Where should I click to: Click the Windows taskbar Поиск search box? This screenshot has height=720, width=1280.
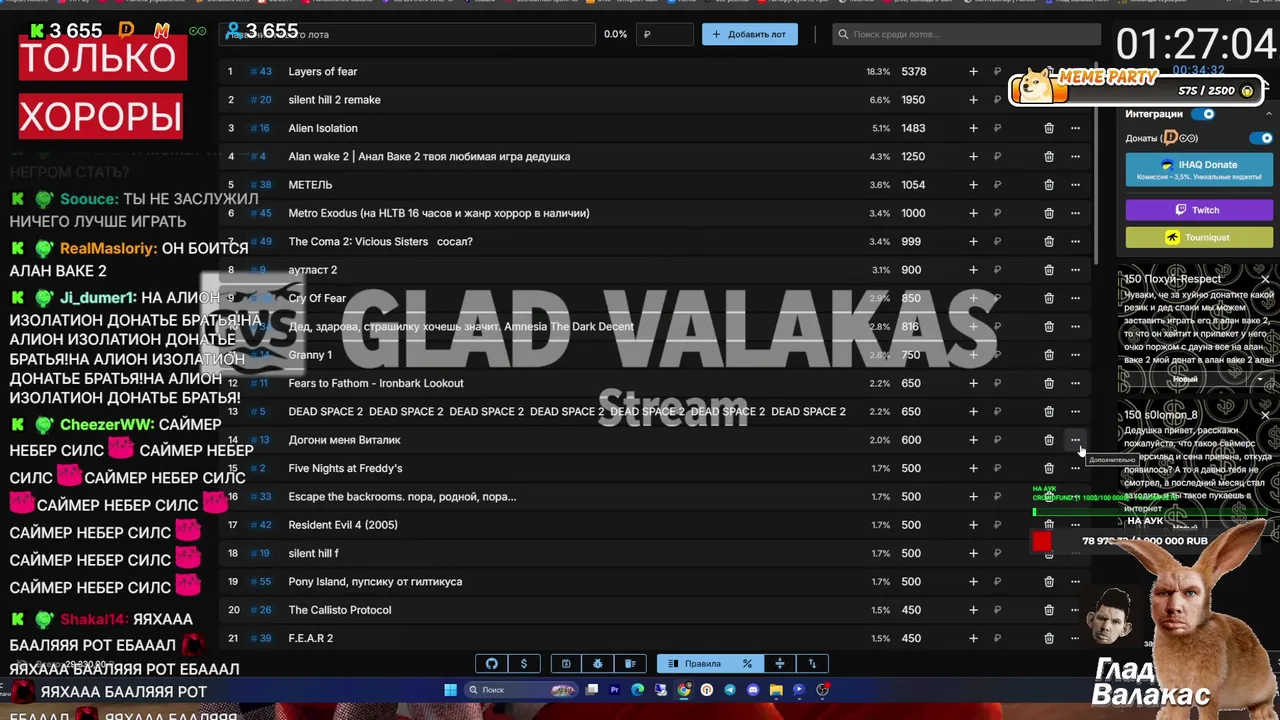click(520, 690)
